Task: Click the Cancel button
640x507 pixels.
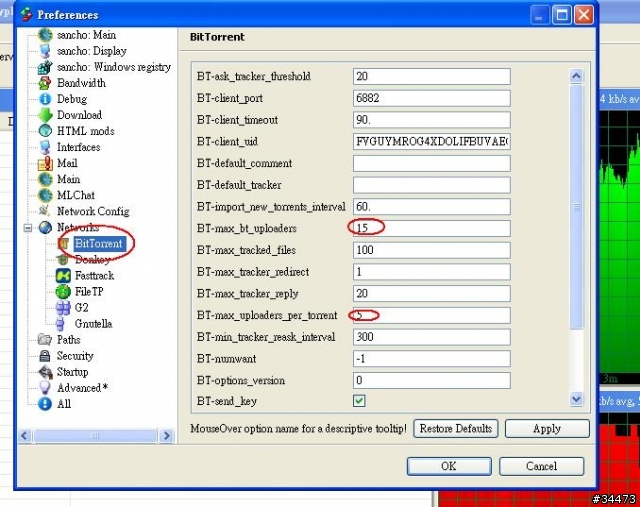Action: [542, 466]
